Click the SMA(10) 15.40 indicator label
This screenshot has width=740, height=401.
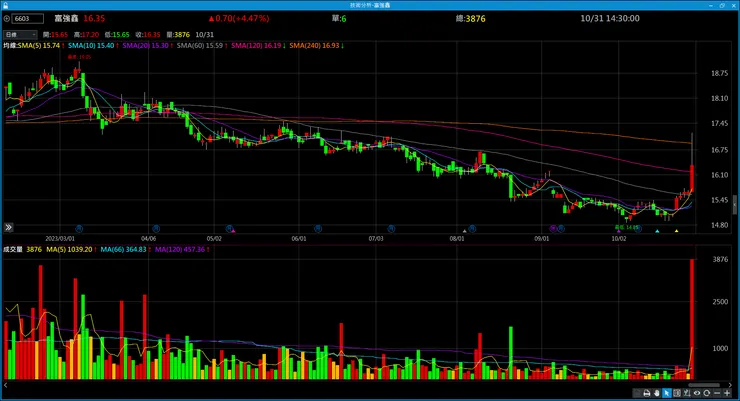click(93, 46)
